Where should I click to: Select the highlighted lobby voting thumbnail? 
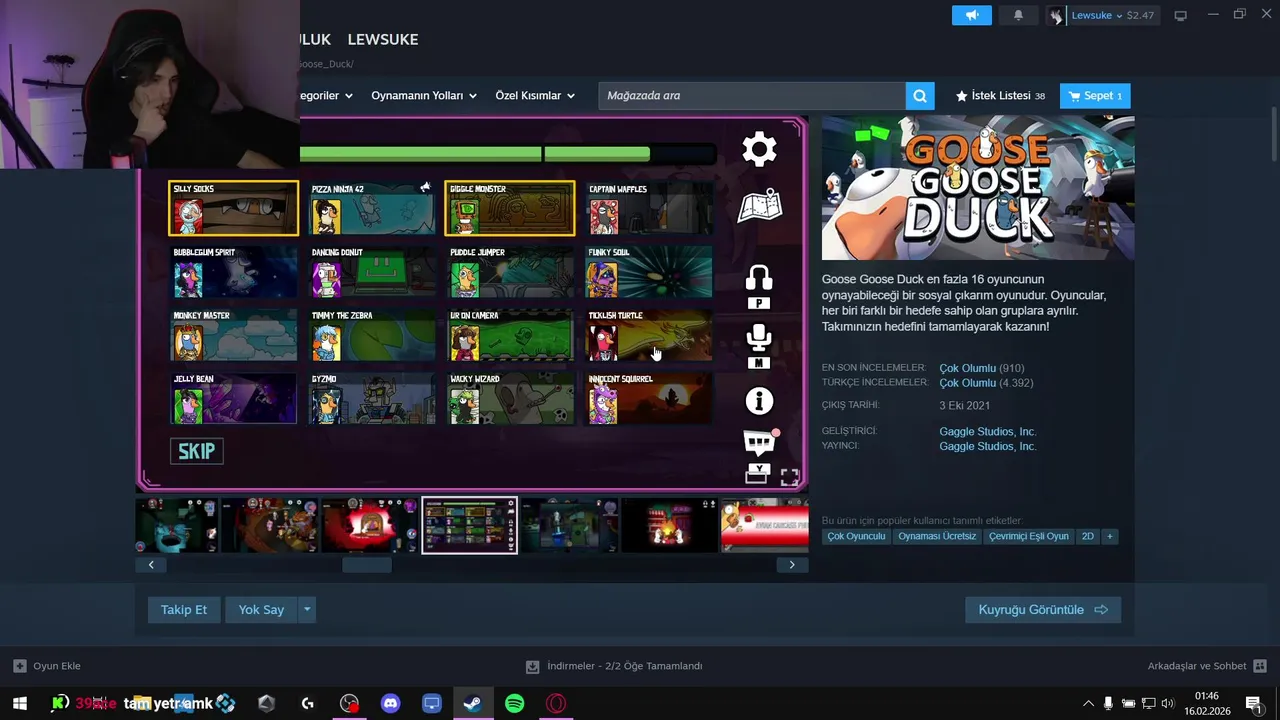(469, 525)
